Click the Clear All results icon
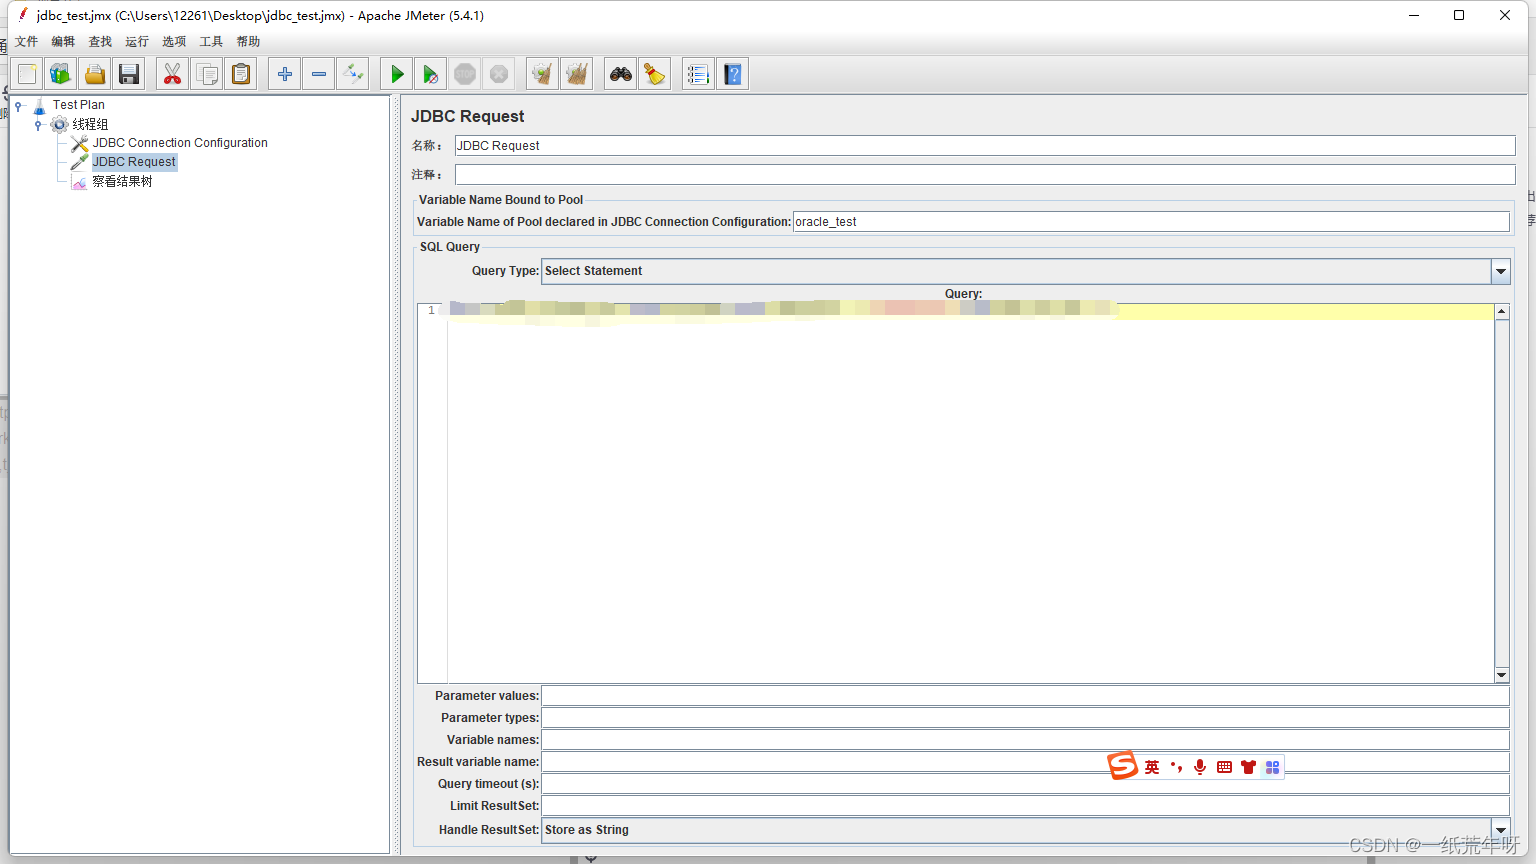The height and width of the screenshot is (864, 1536). (x=577, y=74)
